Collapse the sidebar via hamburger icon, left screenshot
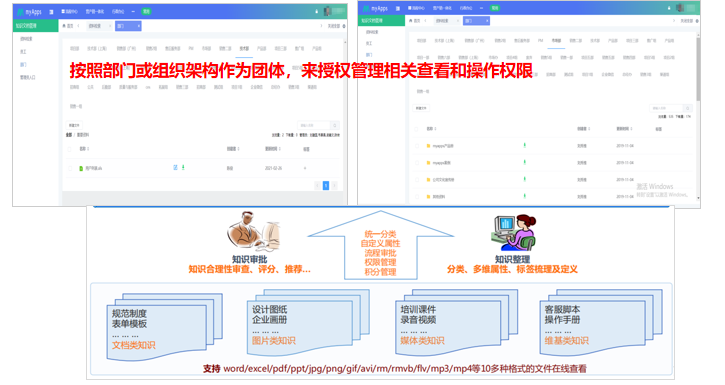Image resolution: width=725 pixels, height=385 pixels. click(x=51, y=12)
